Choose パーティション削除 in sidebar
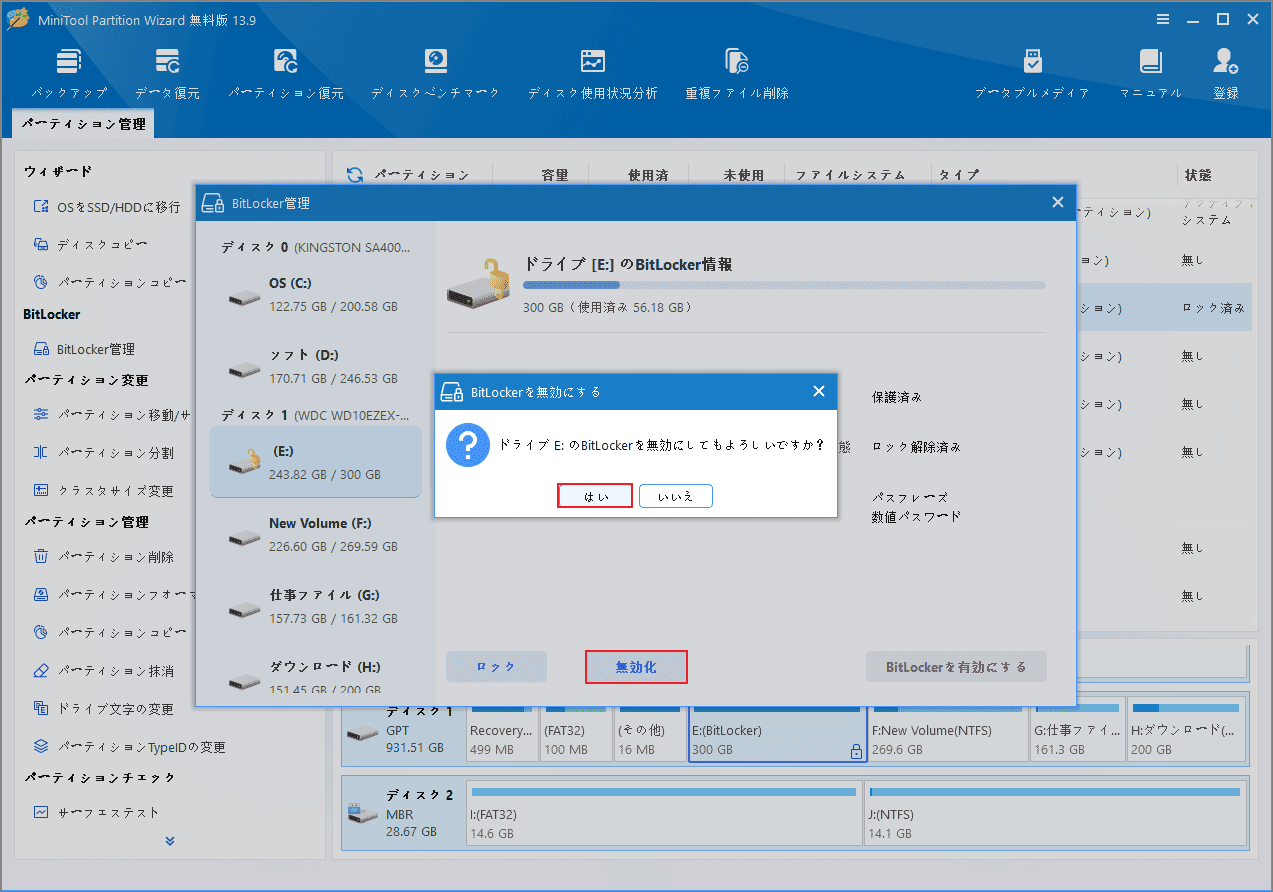 (x=104, y=557)
